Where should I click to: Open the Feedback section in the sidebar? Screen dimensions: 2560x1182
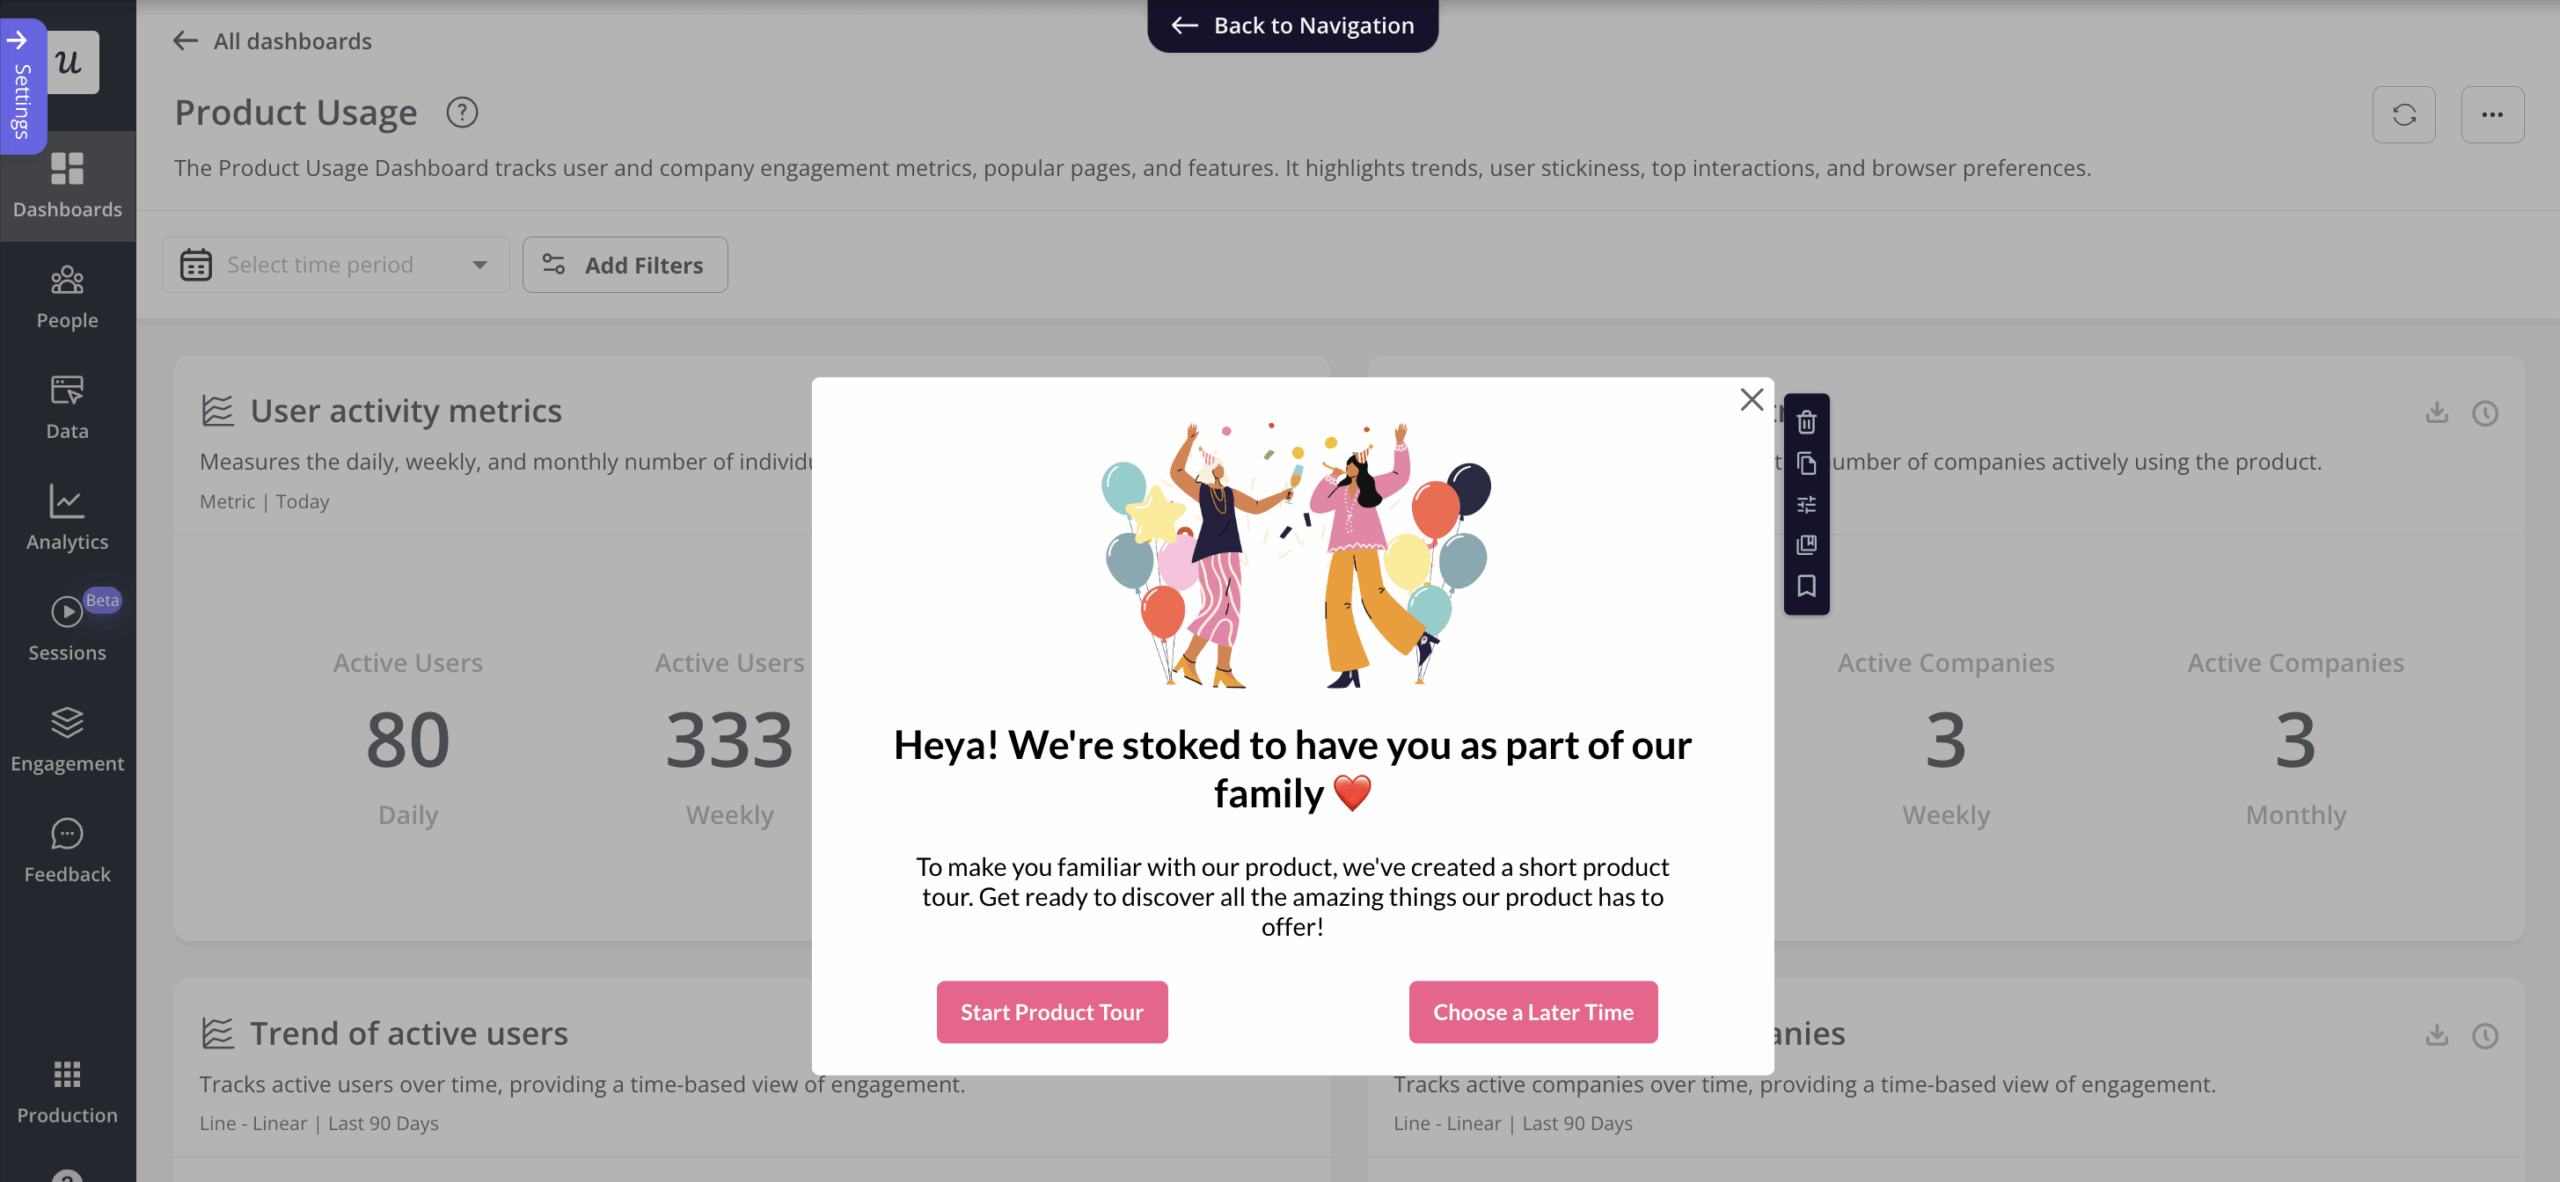pyautogui.click(x=66, y=850)
